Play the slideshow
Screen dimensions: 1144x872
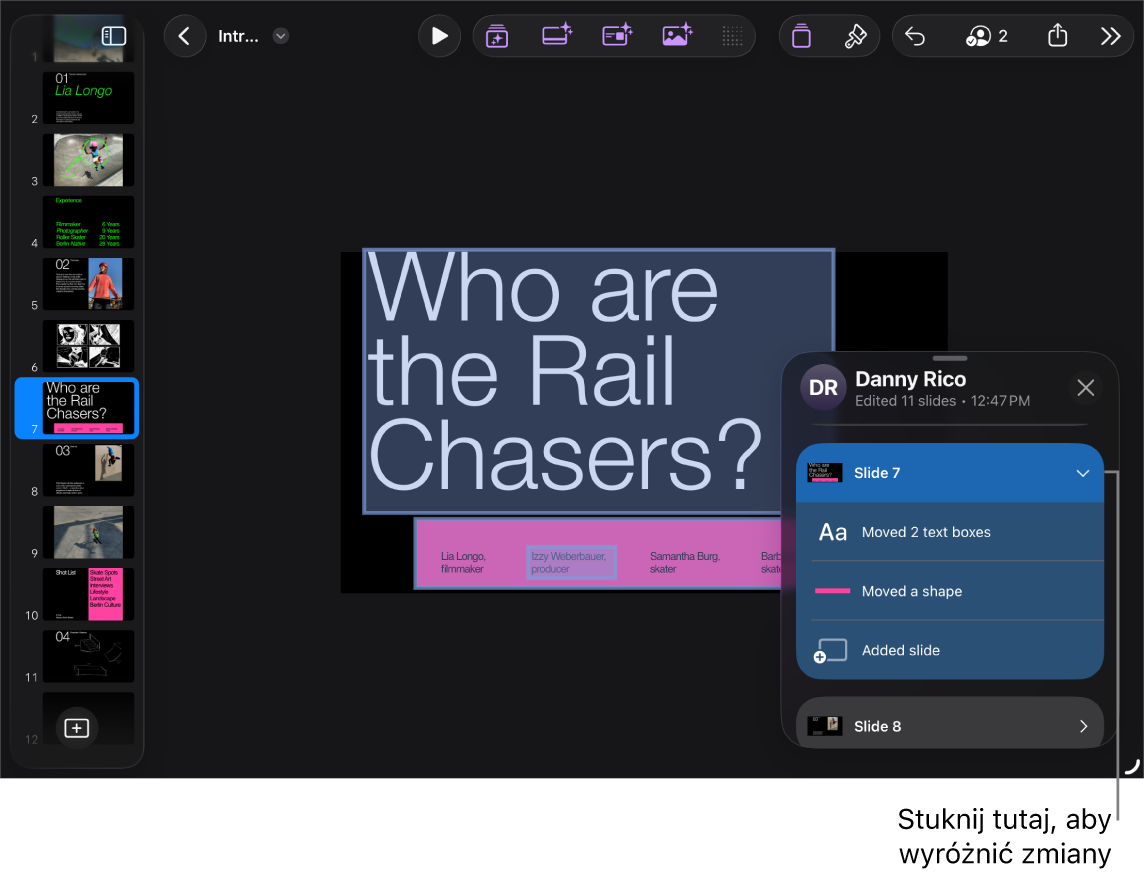(x=439, y=36)
